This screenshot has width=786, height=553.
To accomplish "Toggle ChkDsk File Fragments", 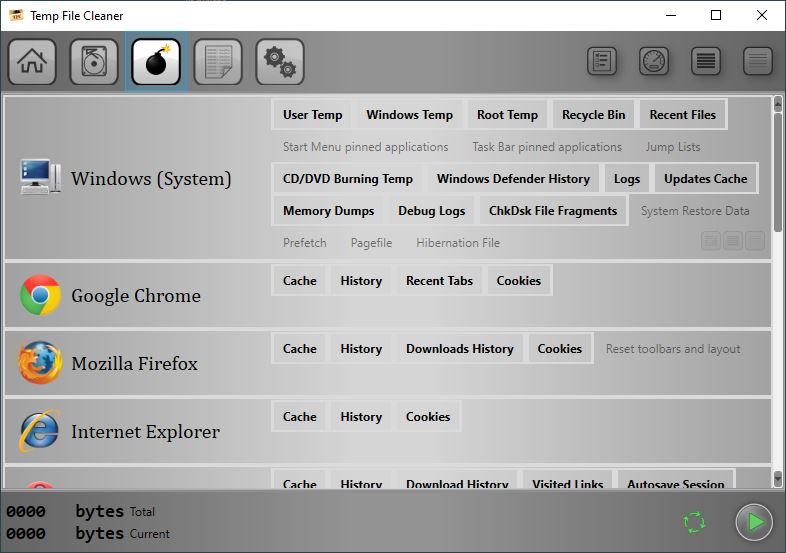I will point(553,211).
